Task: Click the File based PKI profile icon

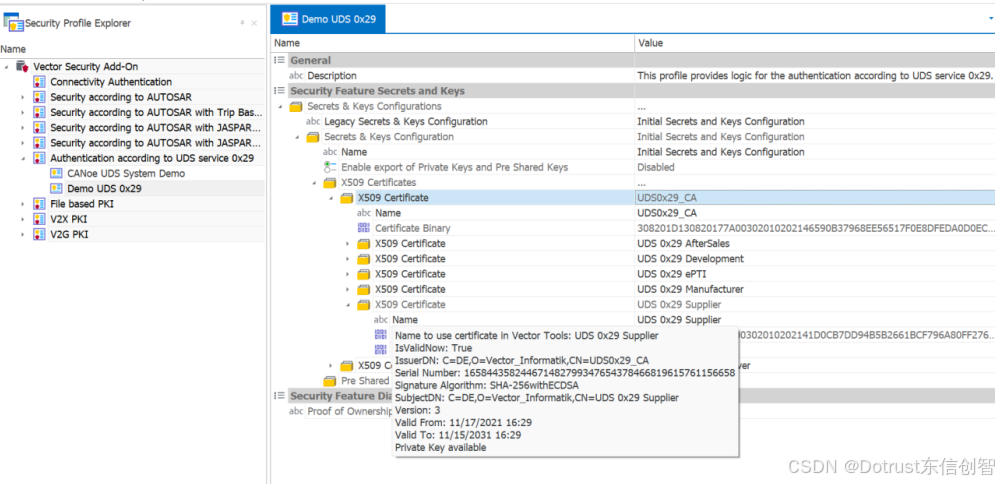Action: pos(40,204)
